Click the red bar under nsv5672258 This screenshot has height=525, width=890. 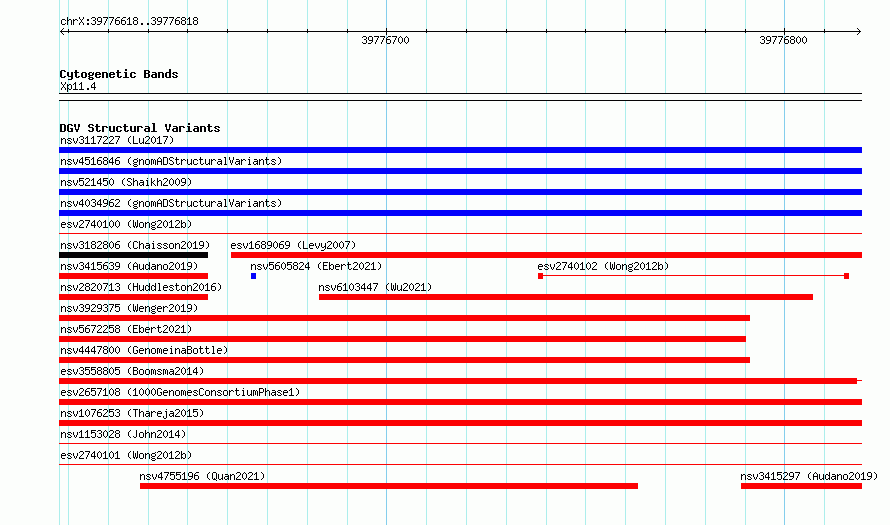[x=402, y=339]
